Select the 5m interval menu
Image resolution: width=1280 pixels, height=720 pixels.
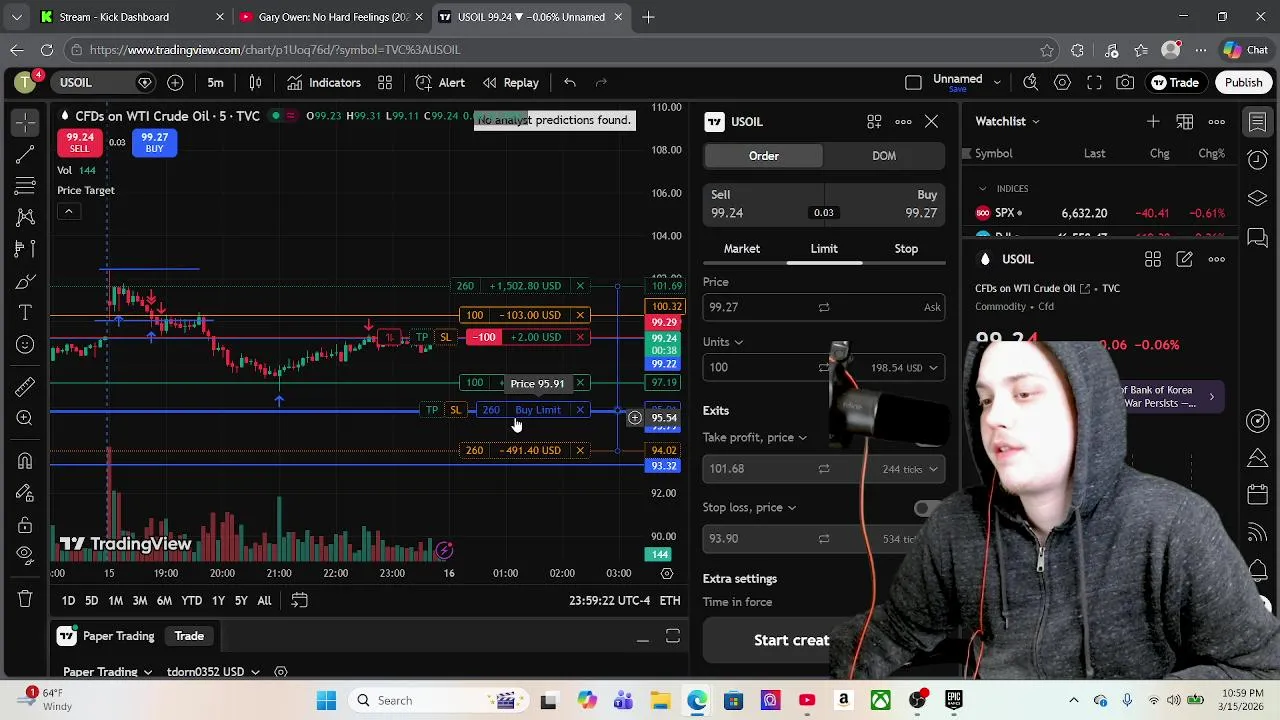(x=215, y=83)
